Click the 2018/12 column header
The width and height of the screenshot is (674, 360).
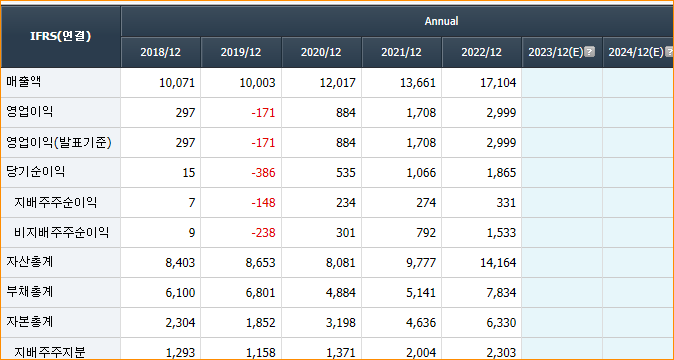tap(160, 52)
